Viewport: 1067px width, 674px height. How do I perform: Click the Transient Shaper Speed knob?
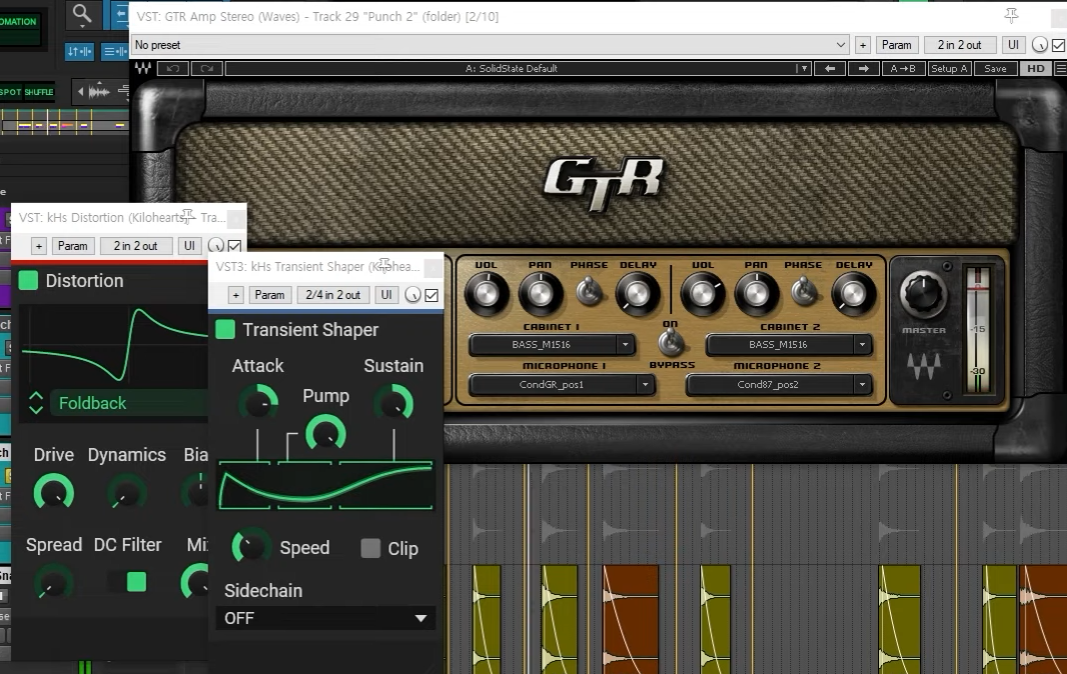(x=250, y=546)
